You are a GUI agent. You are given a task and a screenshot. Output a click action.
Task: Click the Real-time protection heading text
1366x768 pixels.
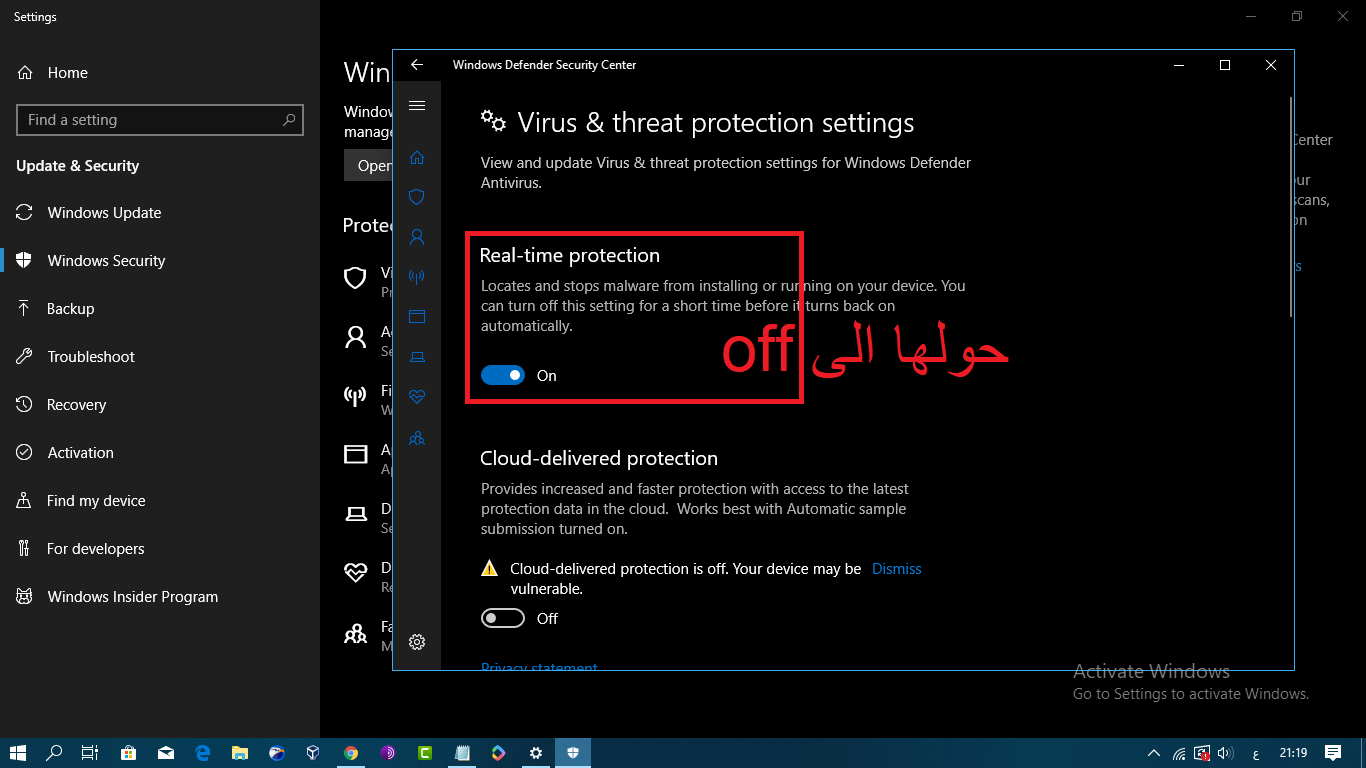click(570, 255)
